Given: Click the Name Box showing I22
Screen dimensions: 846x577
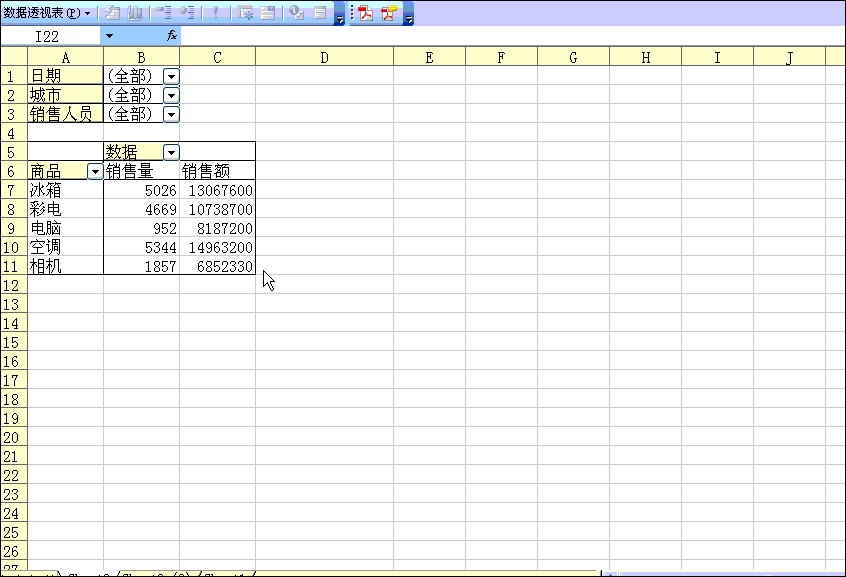Looking at the screenshot, I should pos(50,36).
